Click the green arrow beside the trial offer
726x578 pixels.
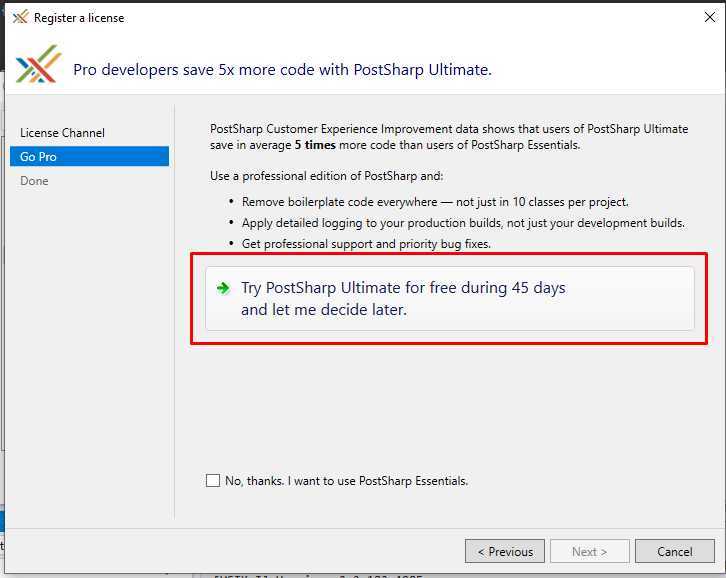(223, 288)
